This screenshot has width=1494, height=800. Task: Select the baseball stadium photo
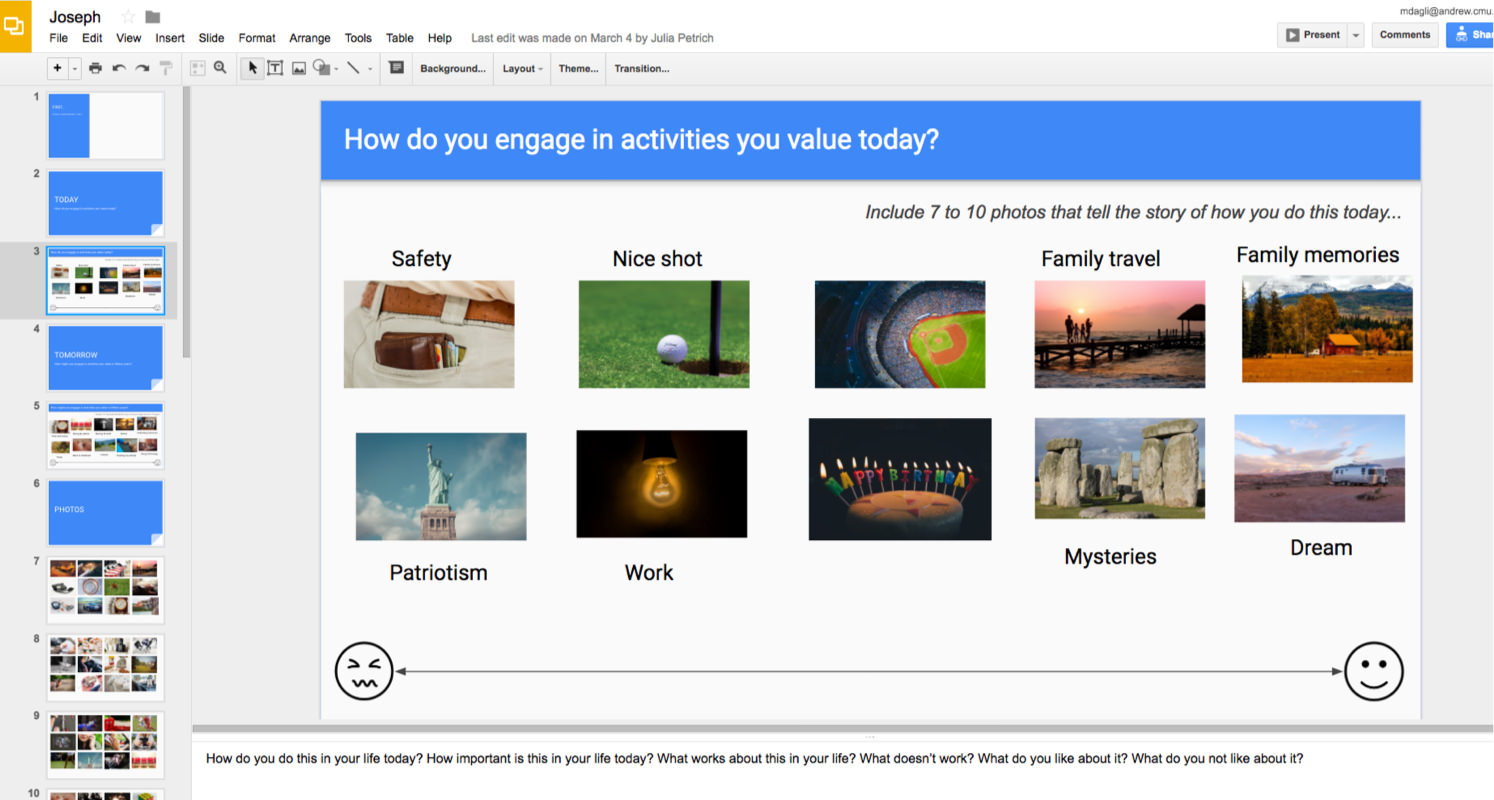[900, 334]
